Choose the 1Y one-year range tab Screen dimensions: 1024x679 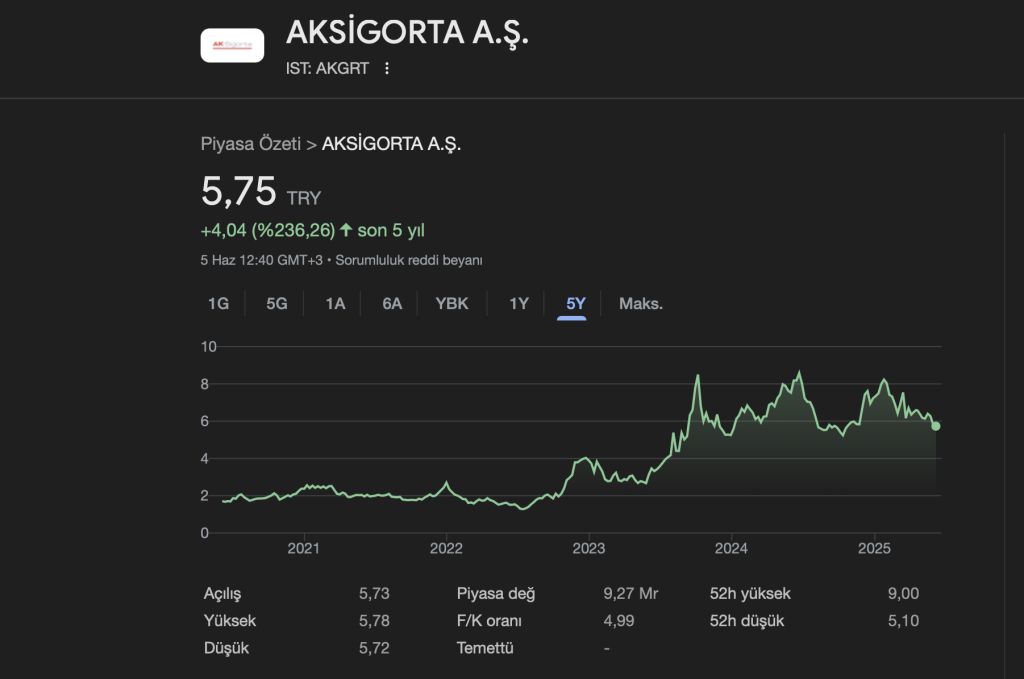(x=518, y=303)
